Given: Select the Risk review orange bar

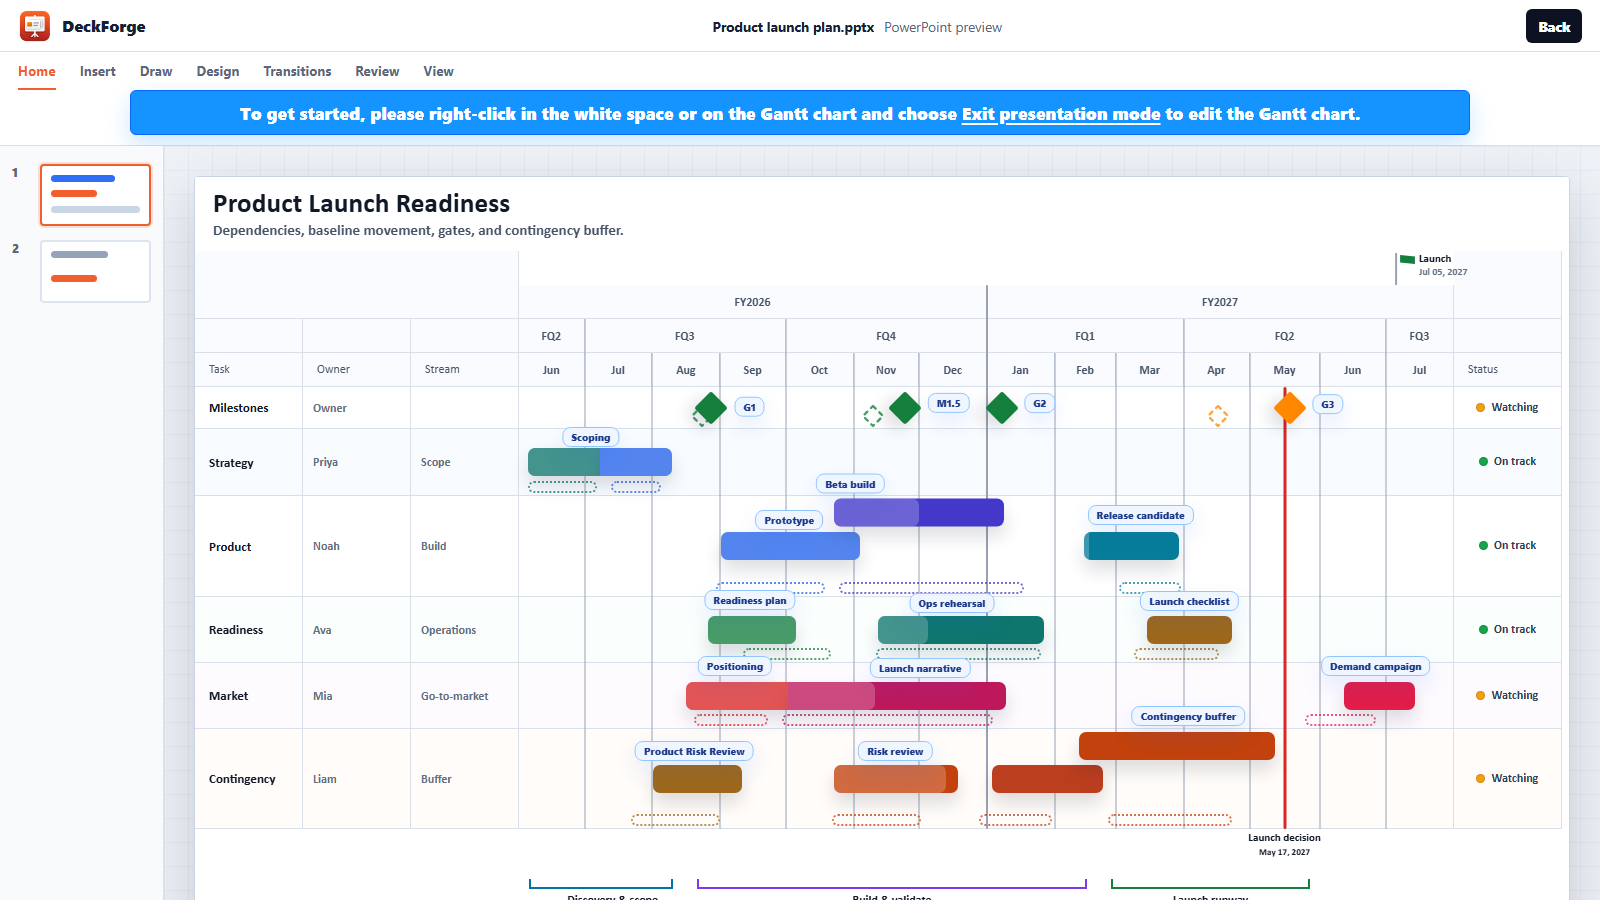Looking at the screenshot, I should point(896,779).
